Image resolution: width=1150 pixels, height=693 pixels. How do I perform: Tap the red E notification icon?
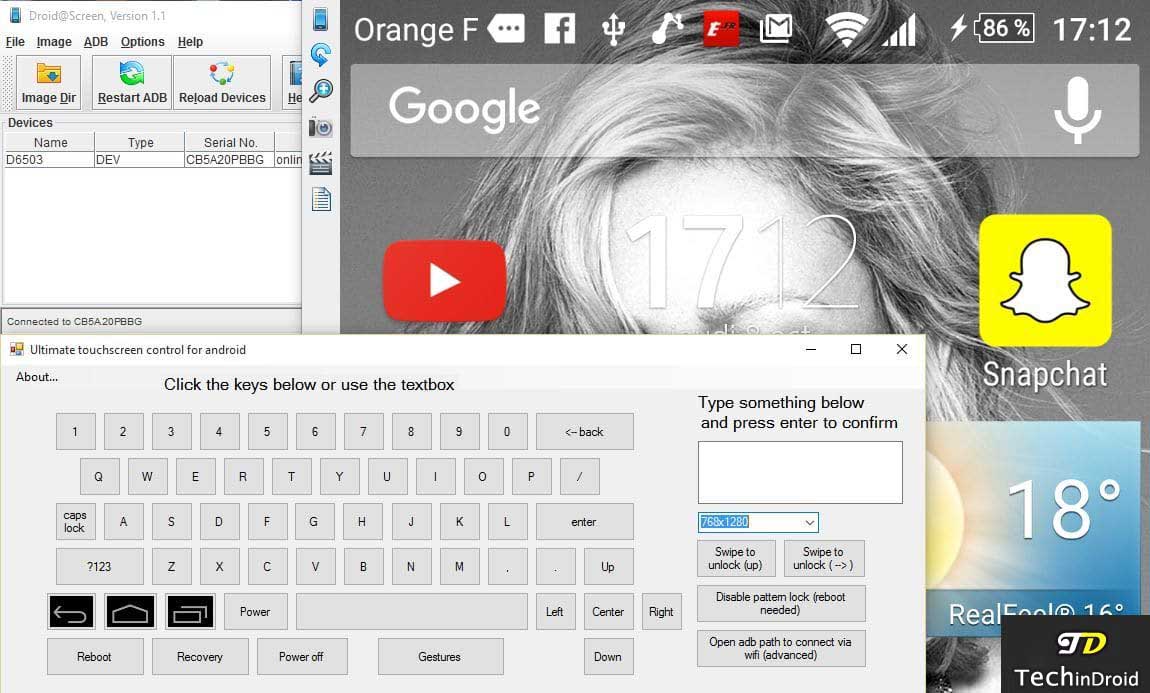[721, 29]
